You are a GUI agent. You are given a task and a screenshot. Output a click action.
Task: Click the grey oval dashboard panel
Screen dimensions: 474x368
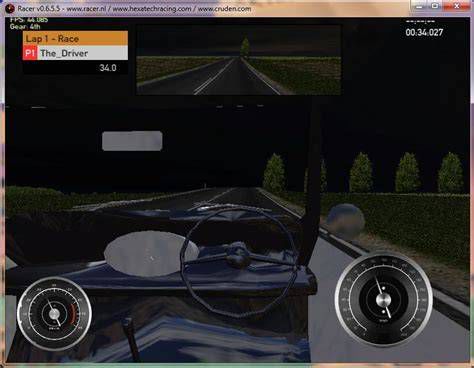tap(150, 255)
